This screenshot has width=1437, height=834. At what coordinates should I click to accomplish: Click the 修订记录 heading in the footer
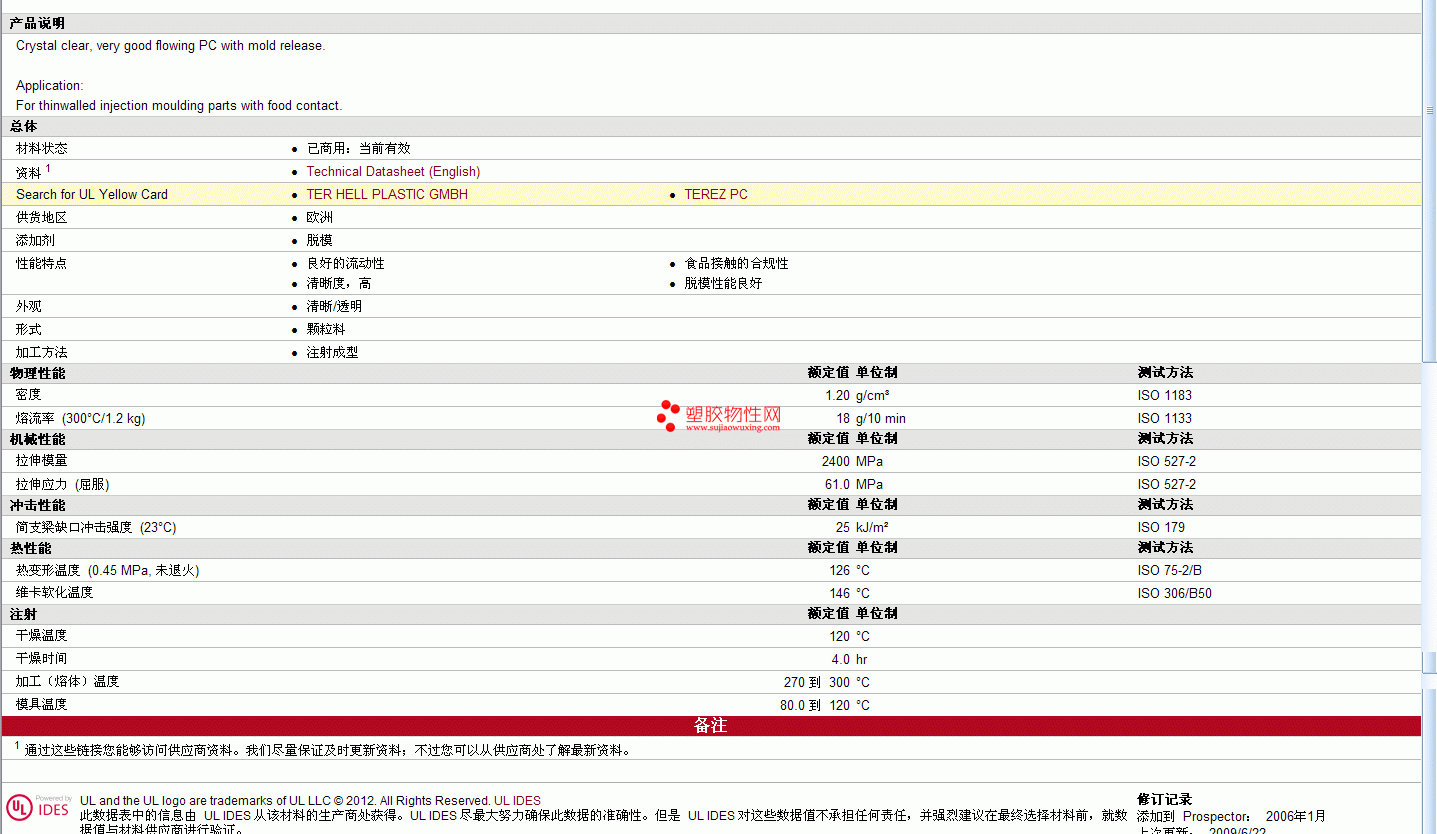tap(1165, 800)
